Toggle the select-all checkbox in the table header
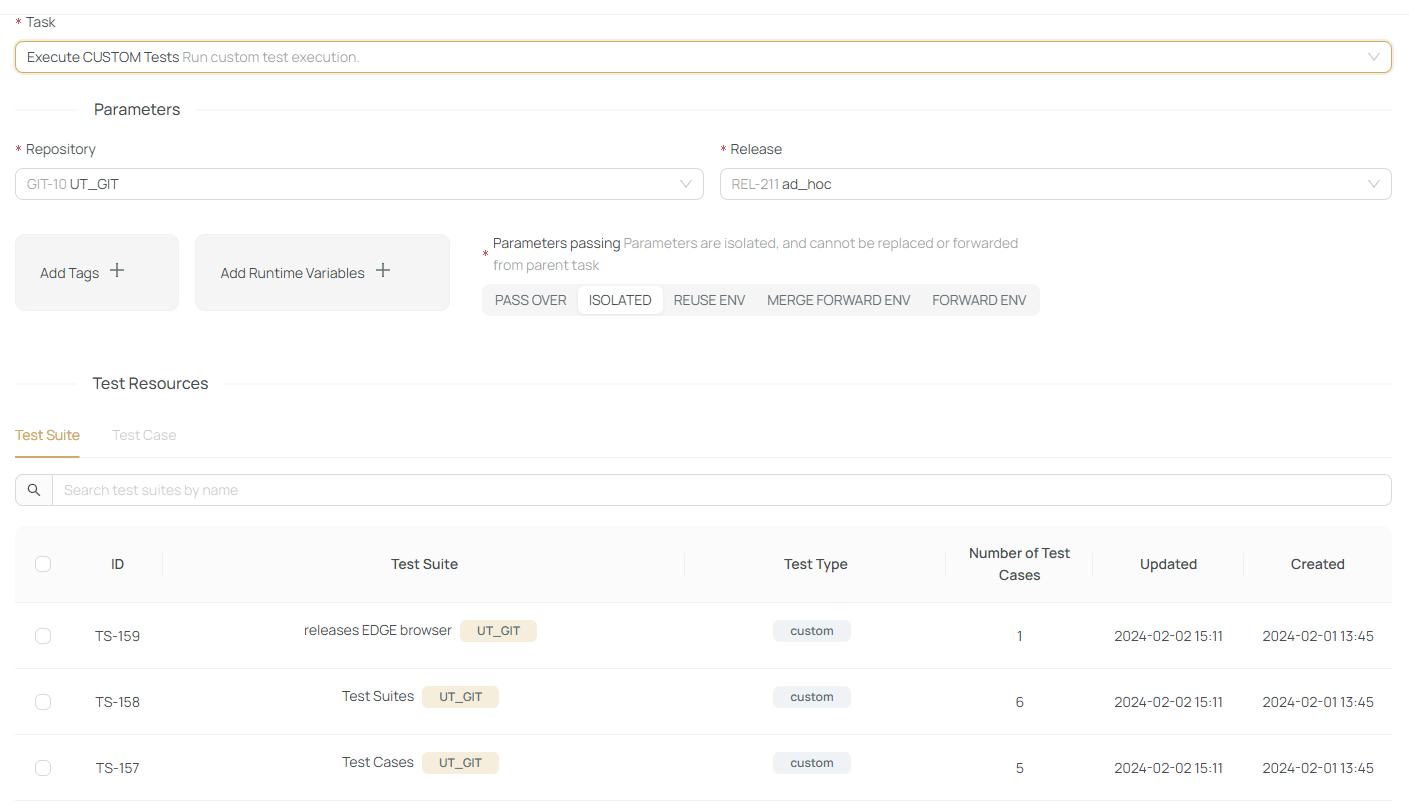Screen dimensions: 1409x811 43,564
